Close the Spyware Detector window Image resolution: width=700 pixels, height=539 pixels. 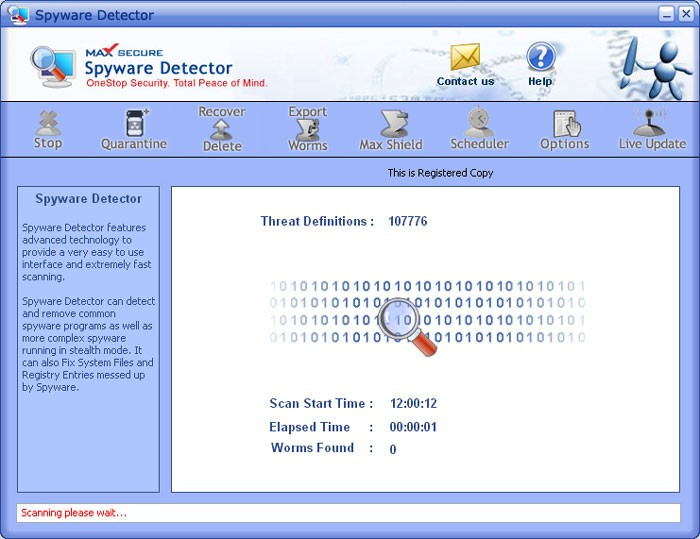(x=686, y=14)
